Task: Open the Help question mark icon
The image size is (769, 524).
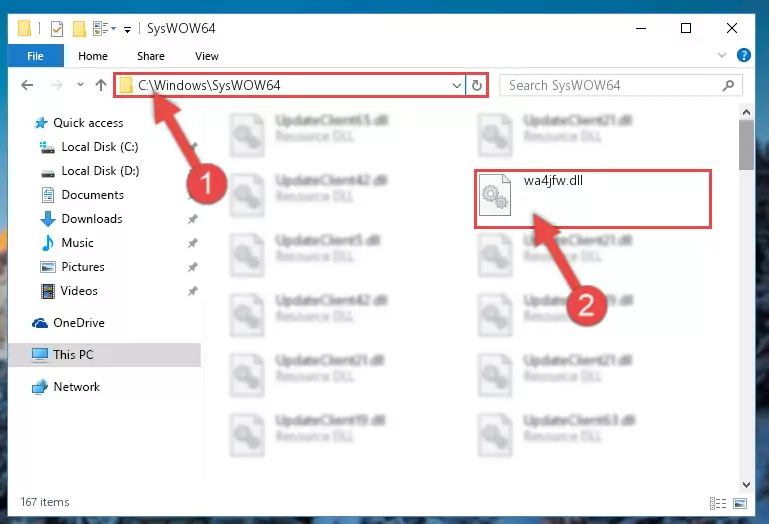Action: [x=743, y=55]
